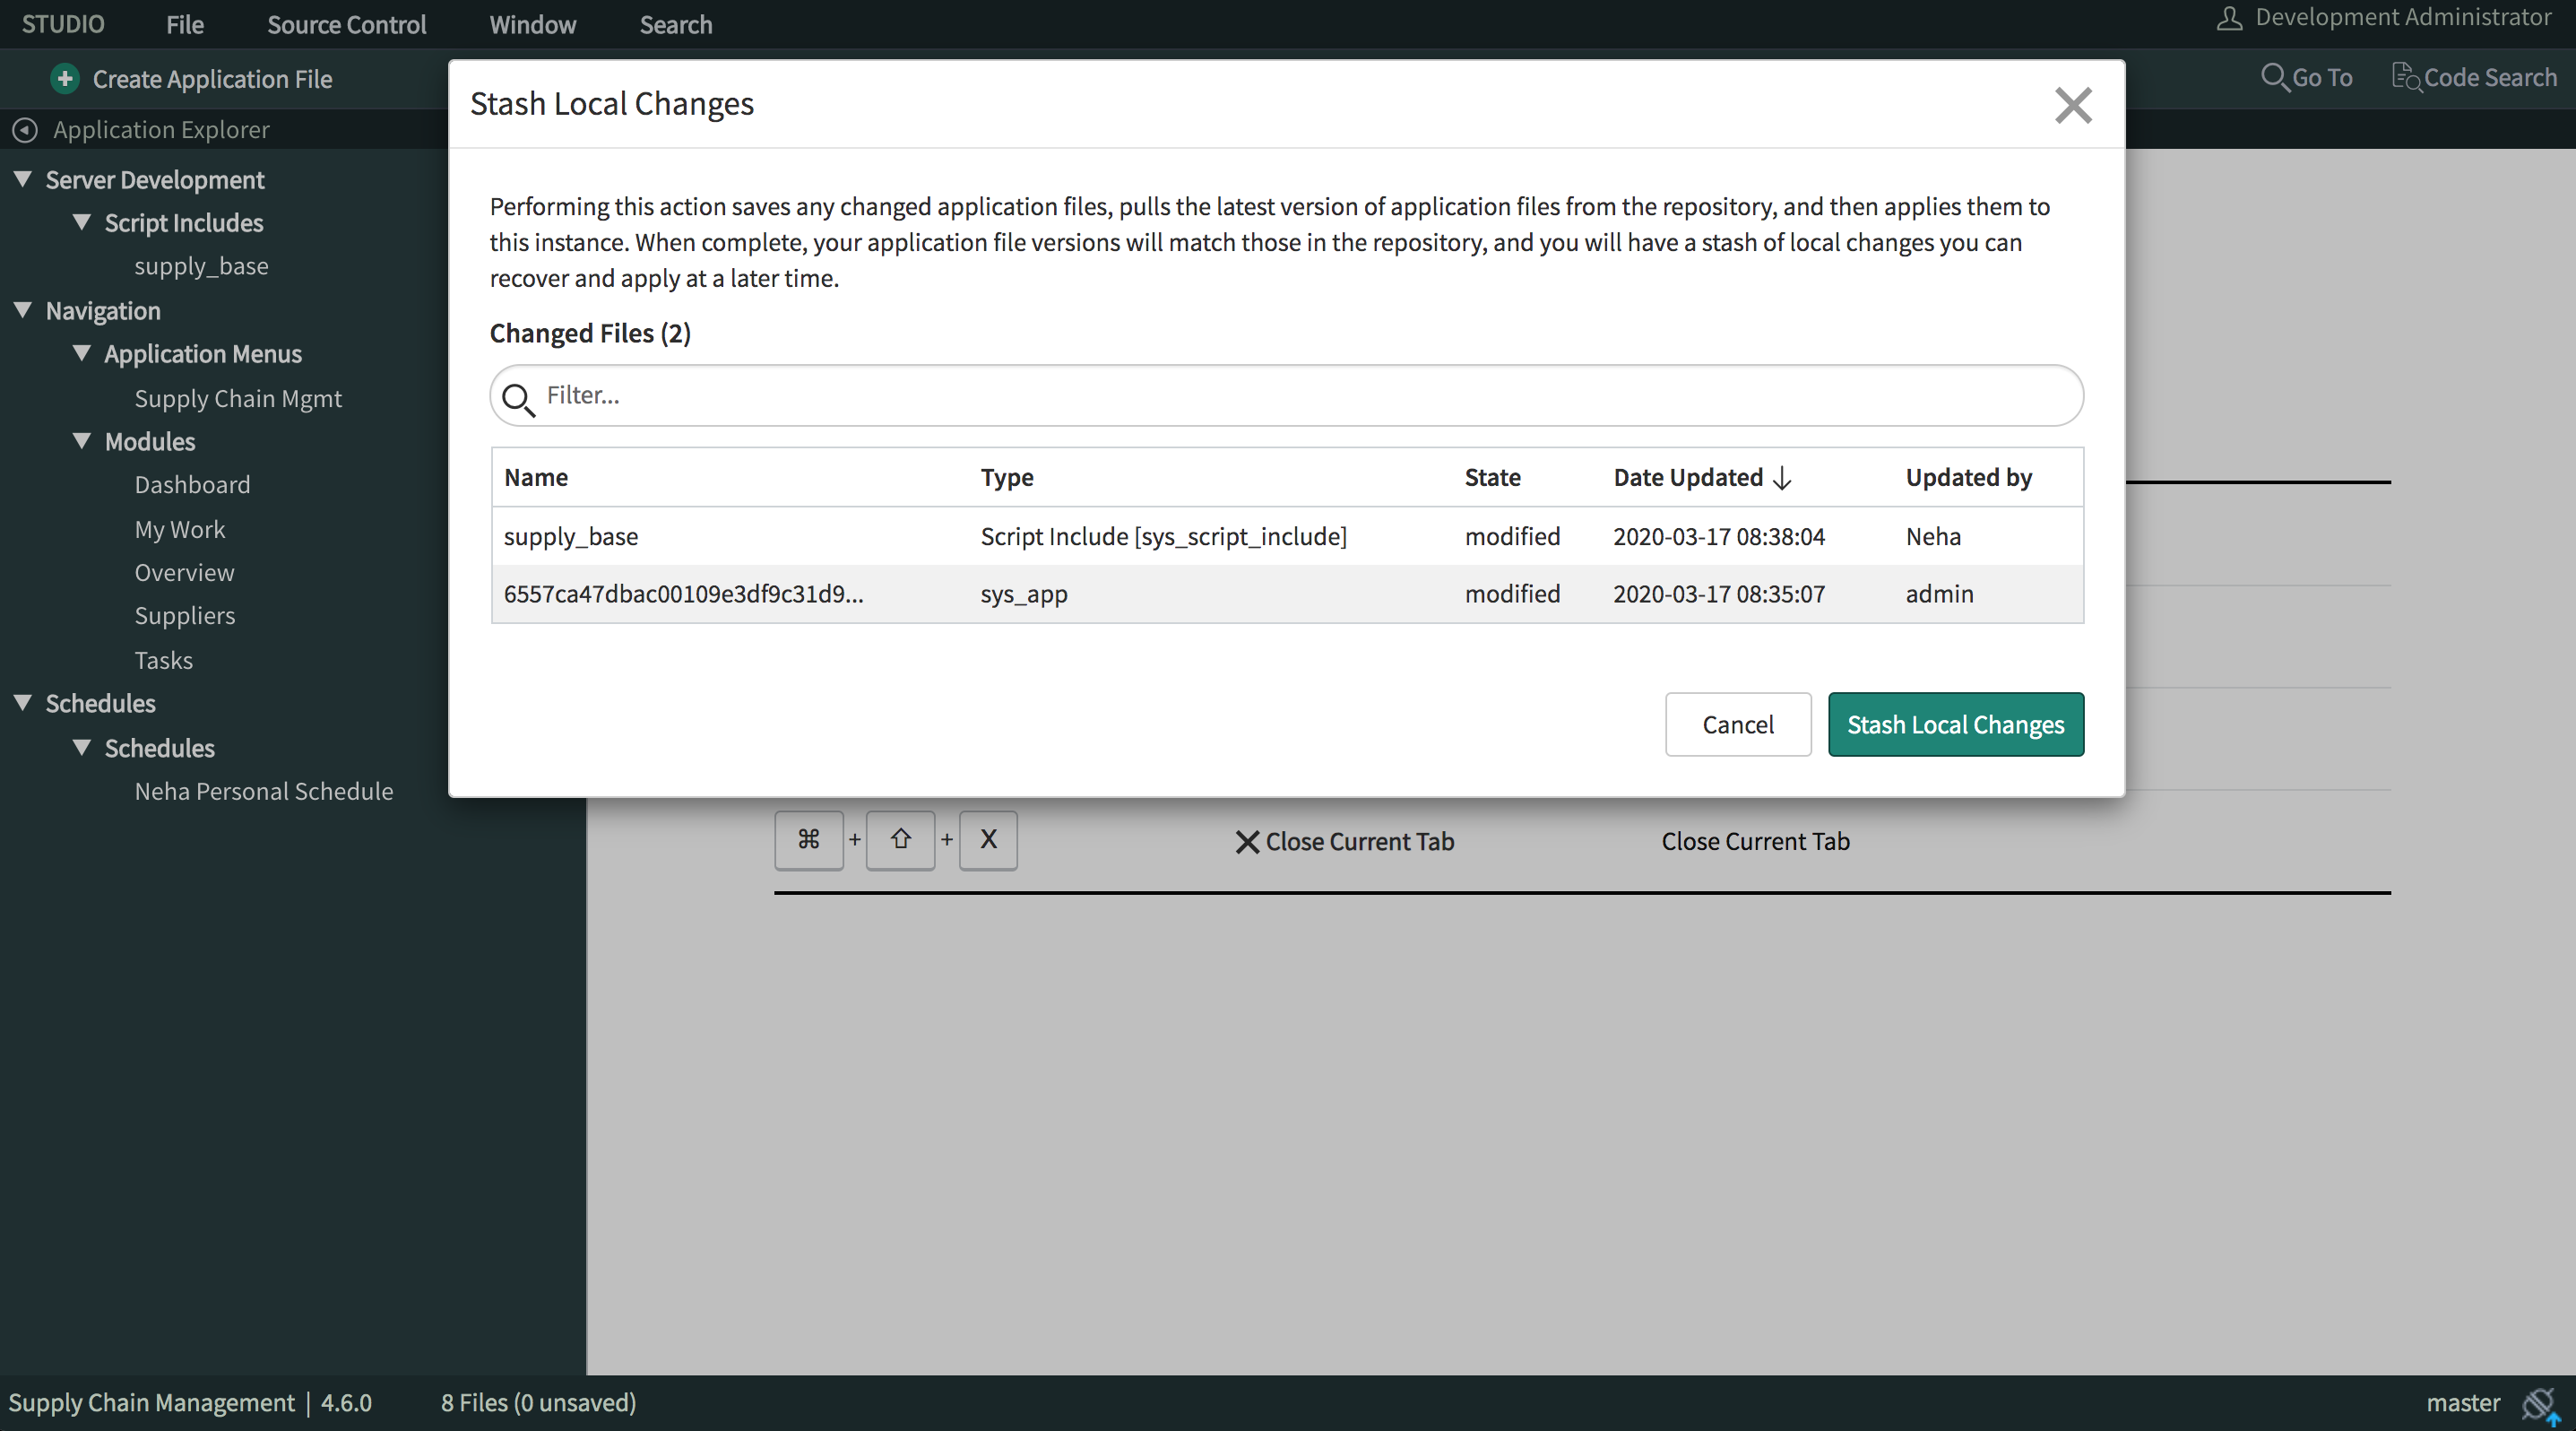The width and height of the screenshot is (2576, 1431).
Task: Collapse Application Explorer with the back arrow icon
Action: pos(25,130)
